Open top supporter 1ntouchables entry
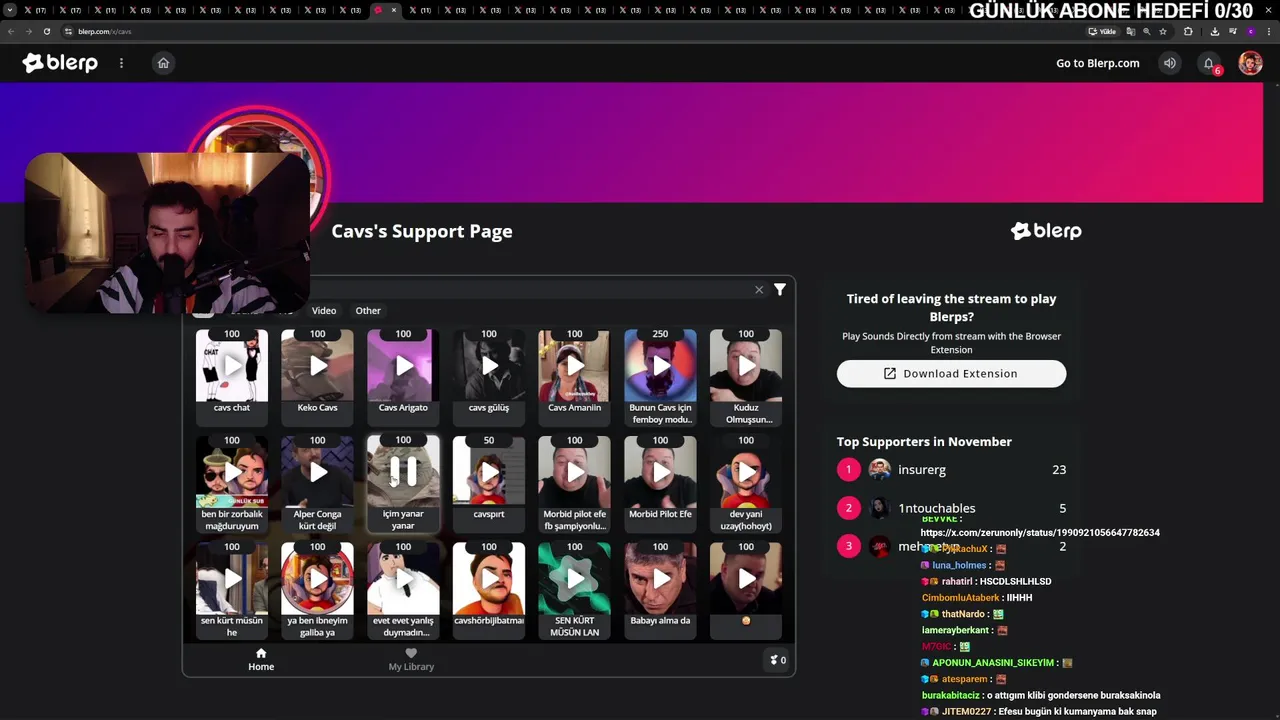 [x=951, y=508]
